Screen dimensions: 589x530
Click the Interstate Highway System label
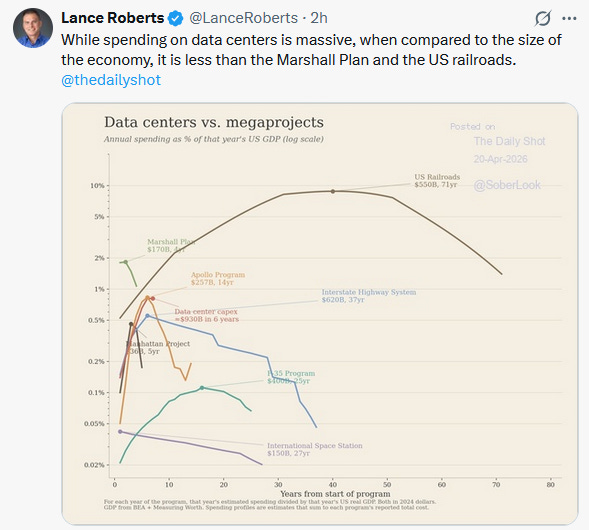click(x=369, y=296)
